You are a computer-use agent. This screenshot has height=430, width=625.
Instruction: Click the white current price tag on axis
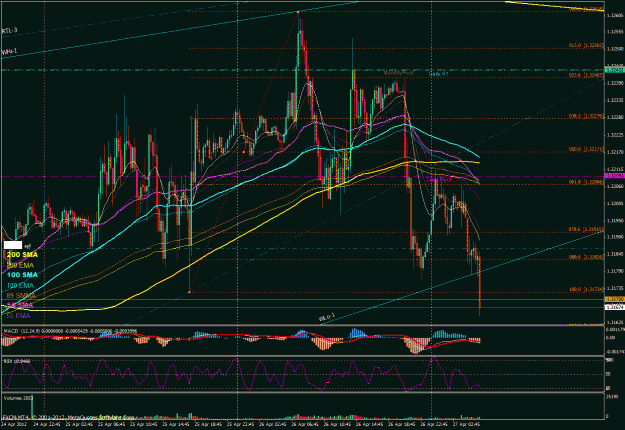[615, 307]
